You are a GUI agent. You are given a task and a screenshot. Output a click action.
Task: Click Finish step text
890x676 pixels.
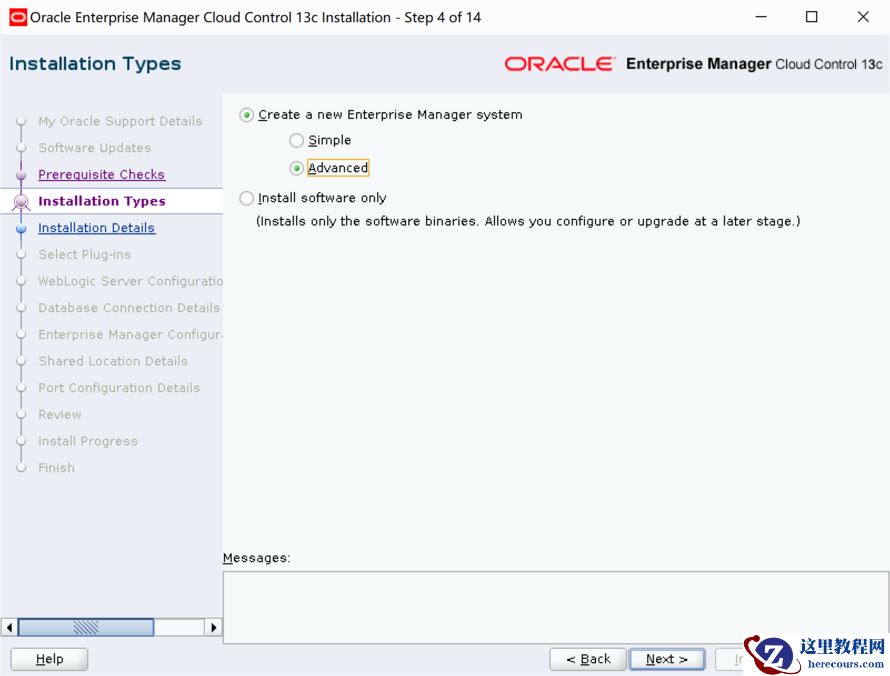click(56, 468)
